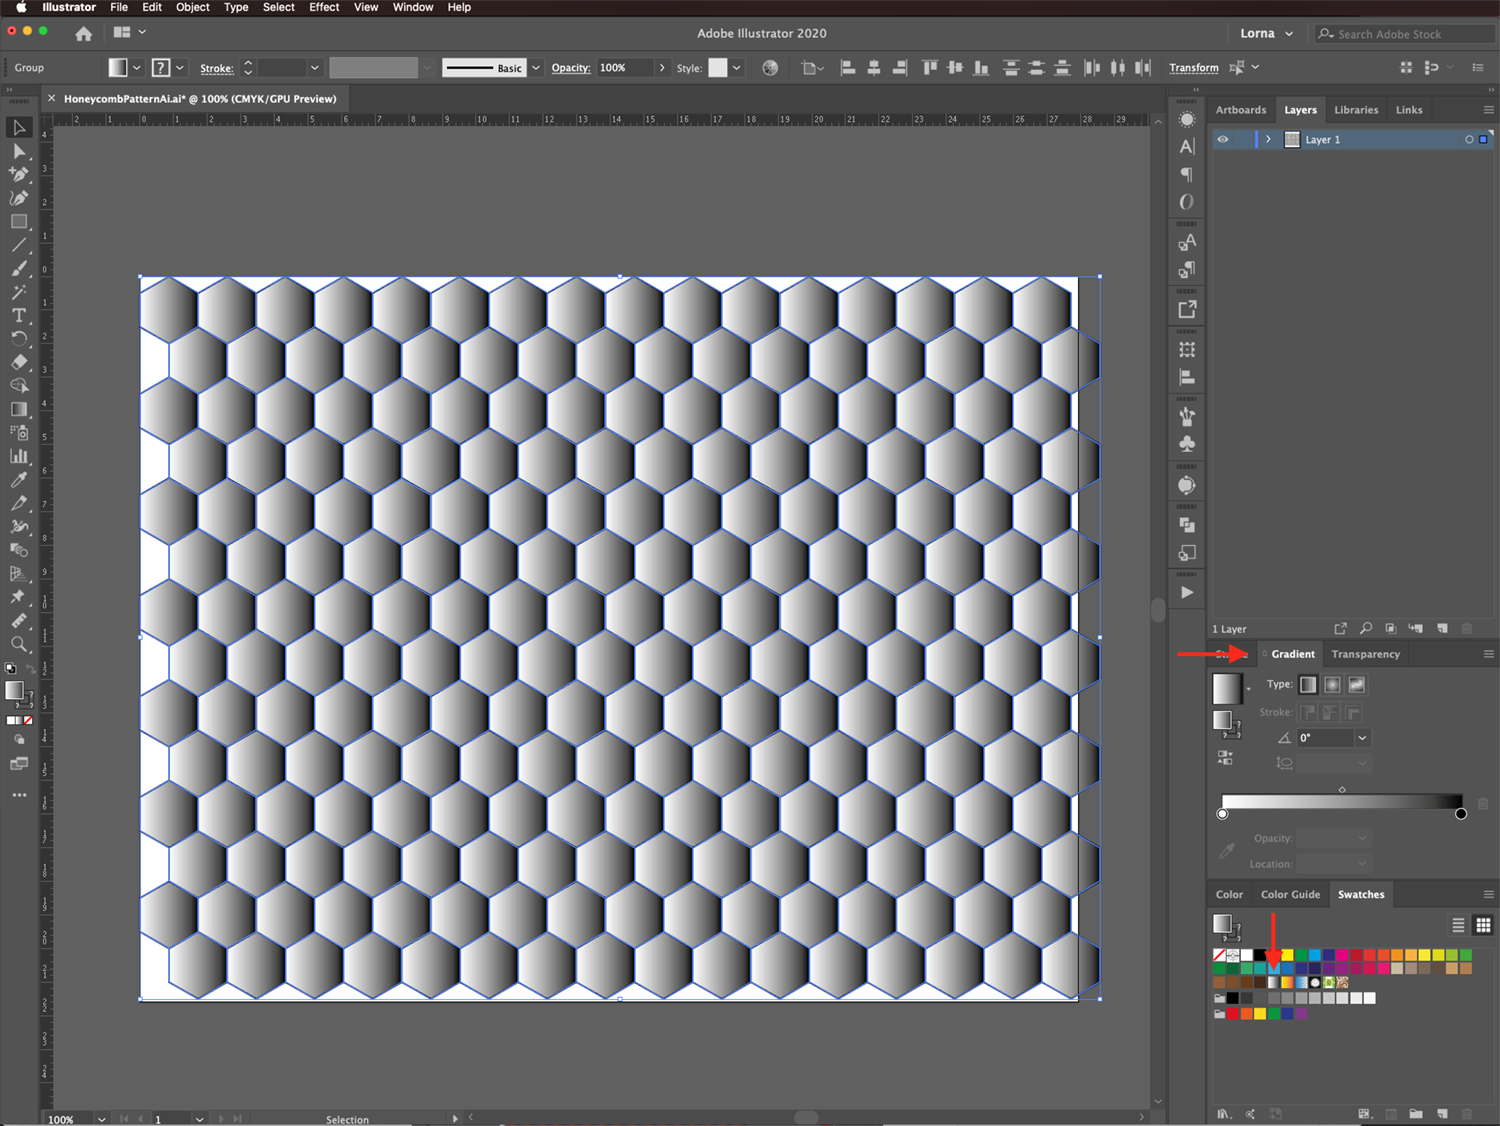Open the Symbols club icon panel
Viewport: 1500px width, 1126px height.
point(1187,444)
